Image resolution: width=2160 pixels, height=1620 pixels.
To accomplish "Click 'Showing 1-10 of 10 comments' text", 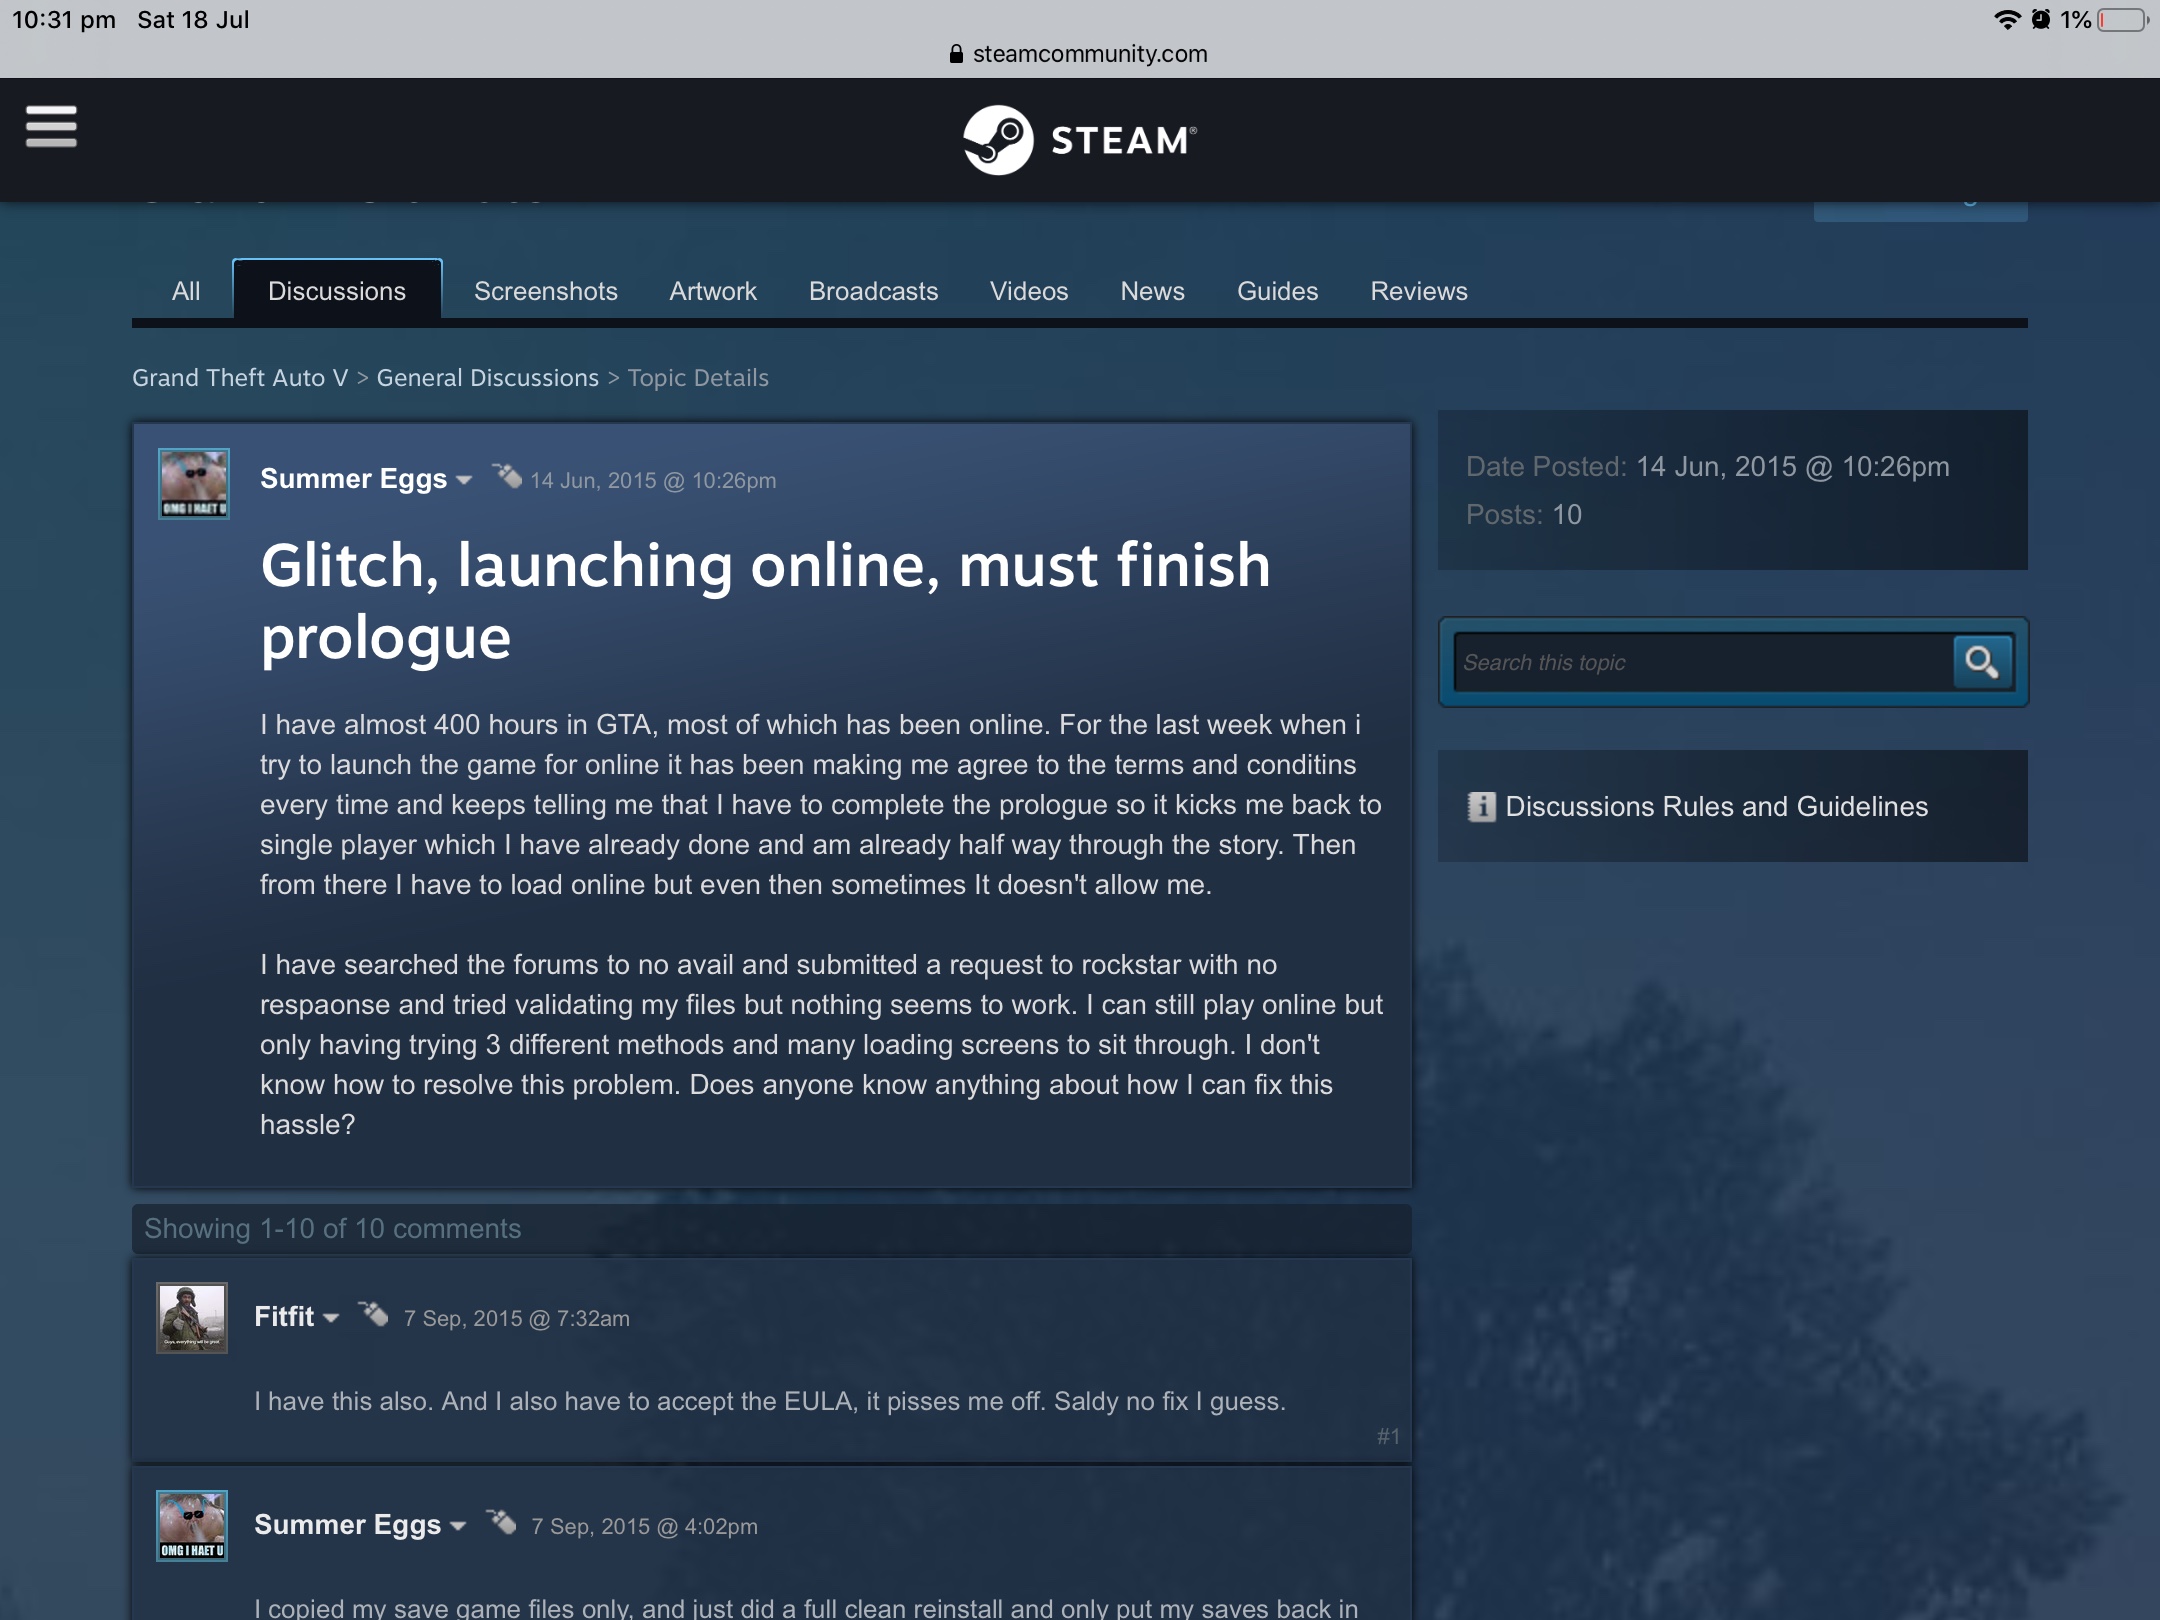I will click(x=333, y=1229).
